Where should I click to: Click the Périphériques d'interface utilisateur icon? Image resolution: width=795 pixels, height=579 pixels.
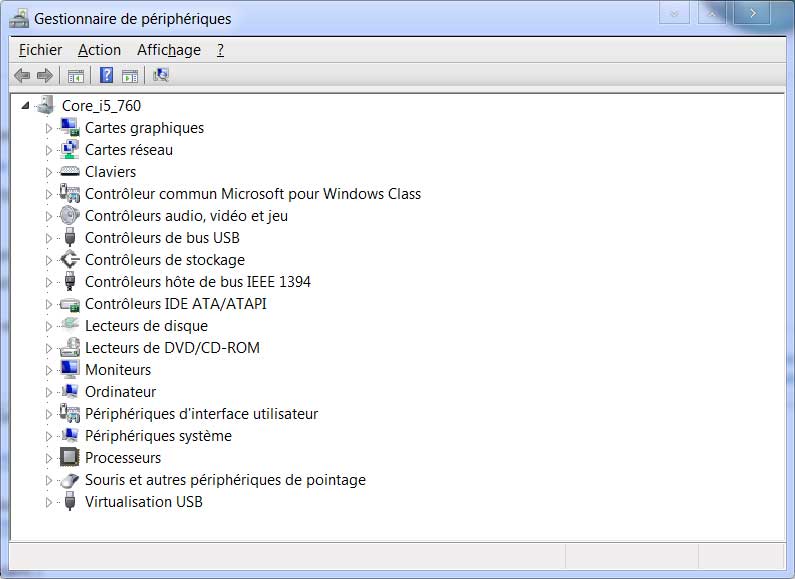coord(69,413)
